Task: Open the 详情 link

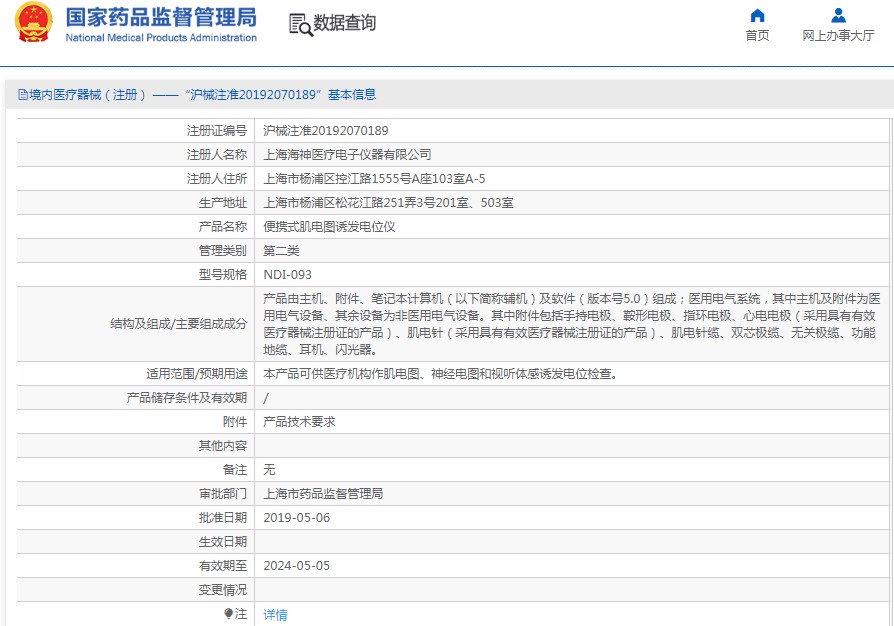Action: [275, 615]
